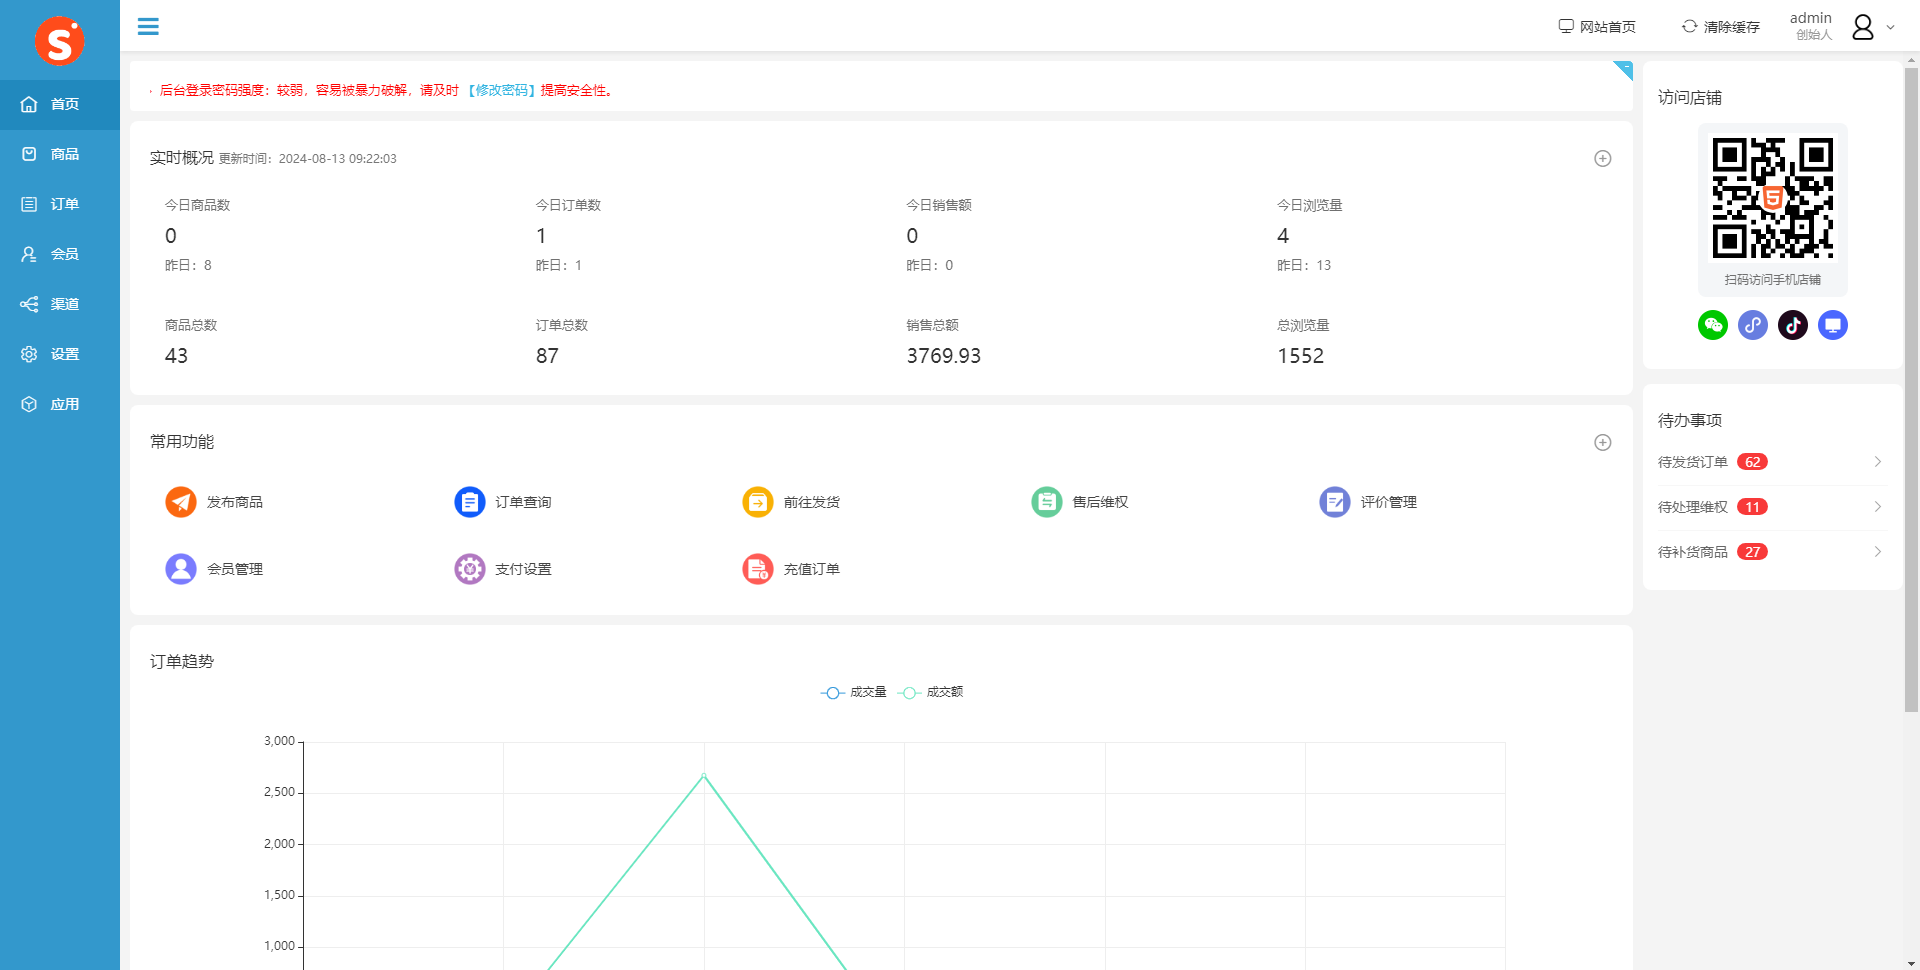Screen dimensions: 1920x970
Task: Toggle the hamburger sidebar menu icon
Action: pos(148,26)
